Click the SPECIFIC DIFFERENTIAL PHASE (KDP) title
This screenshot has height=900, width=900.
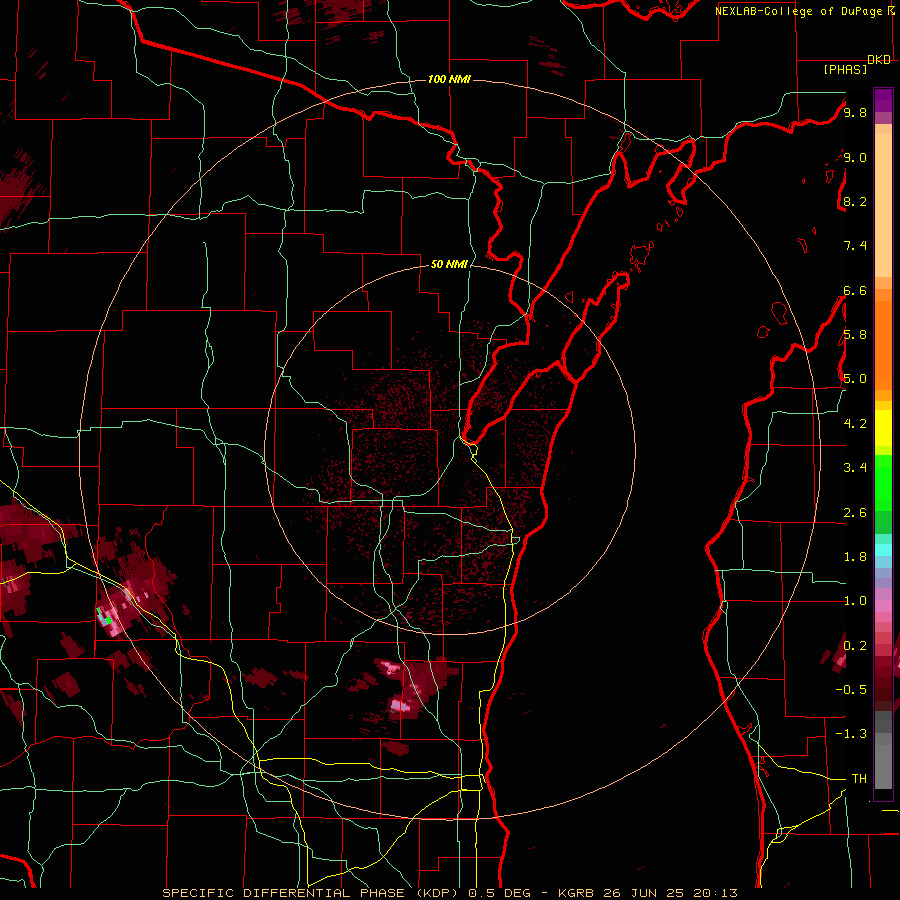pyautogui.click(x=313, y=893)
